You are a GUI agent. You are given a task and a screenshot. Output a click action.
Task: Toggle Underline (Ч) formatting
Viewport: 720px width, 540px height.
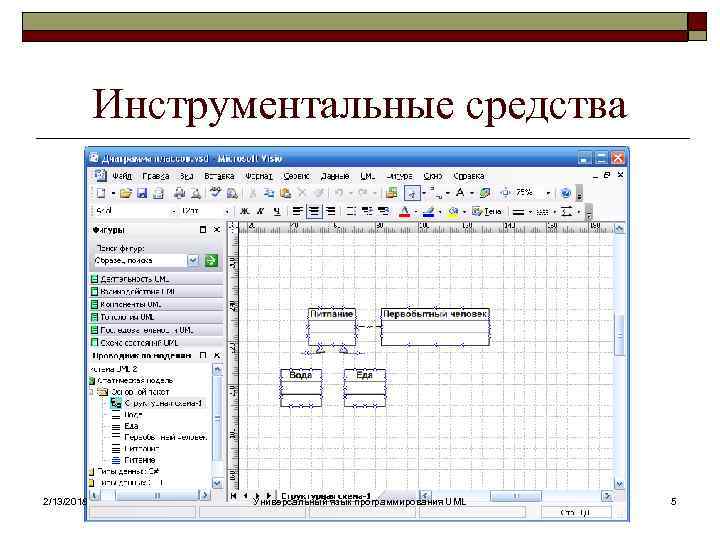(276, 211)
